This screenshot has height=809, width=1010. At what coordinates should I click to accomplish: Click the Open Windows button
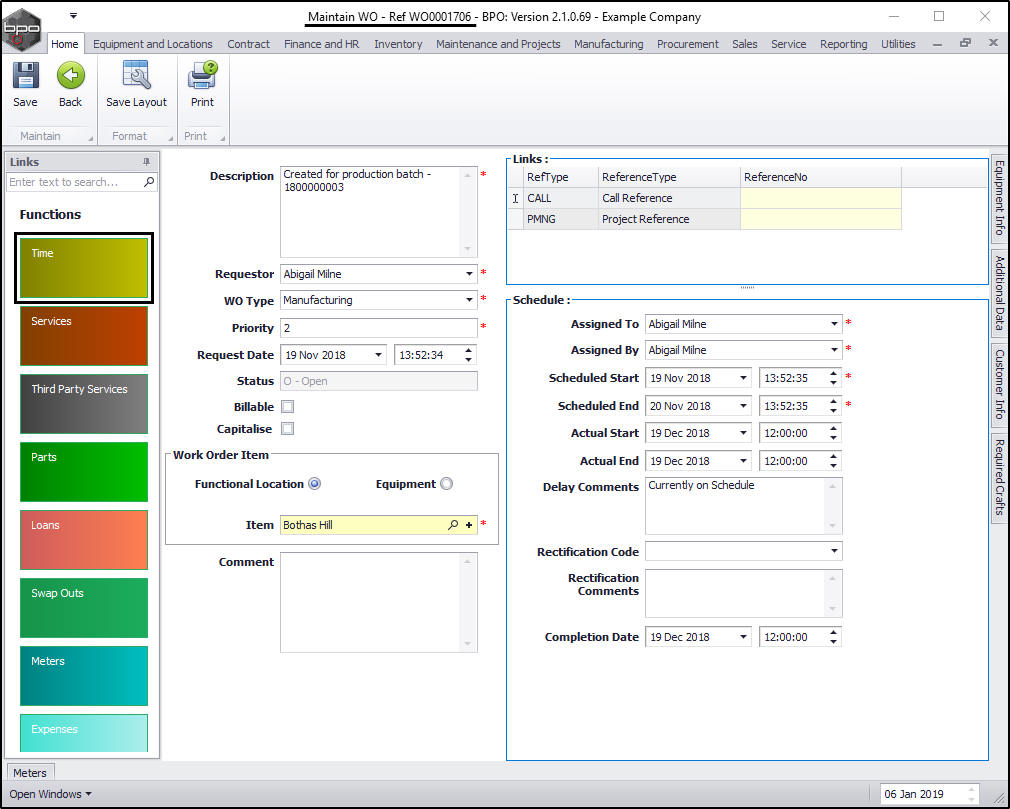[50, 794]
